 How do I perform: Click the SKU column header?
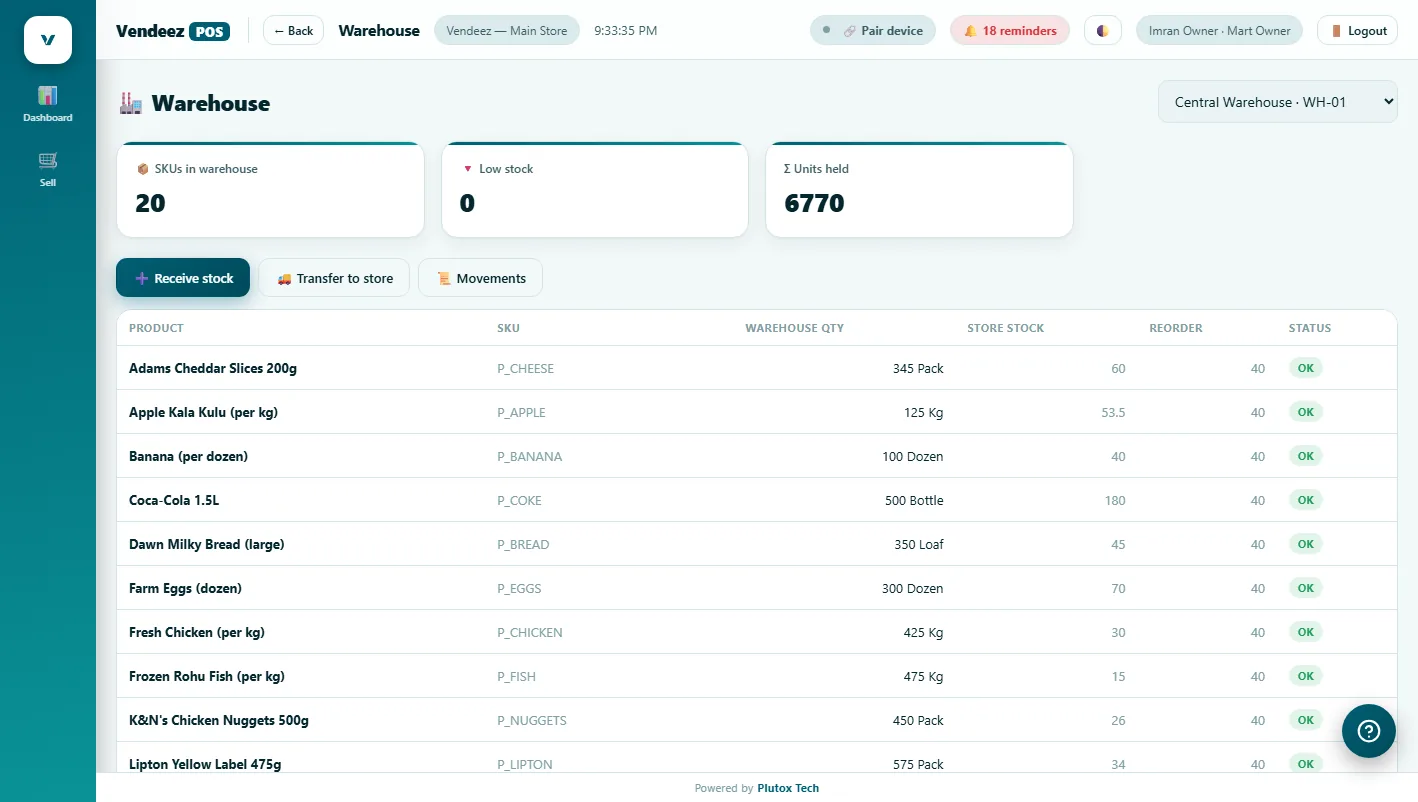click(x=508, y=328)
